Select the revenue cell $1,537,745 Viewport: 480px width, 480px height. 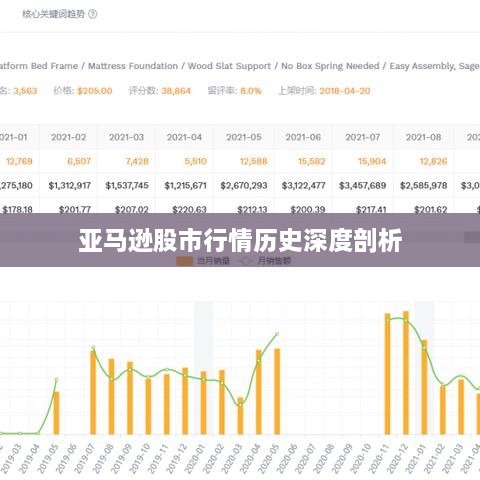pyautogui.click(x=127, y=185)
